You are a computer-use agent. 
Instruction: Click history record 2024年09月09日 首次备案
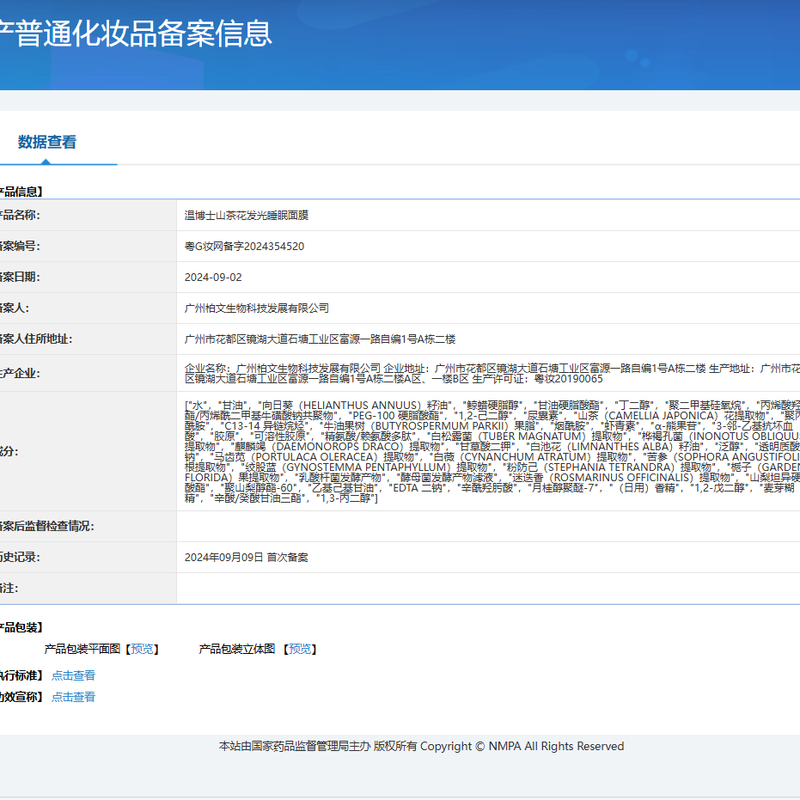pyautogui.click(x=246, y=557)
